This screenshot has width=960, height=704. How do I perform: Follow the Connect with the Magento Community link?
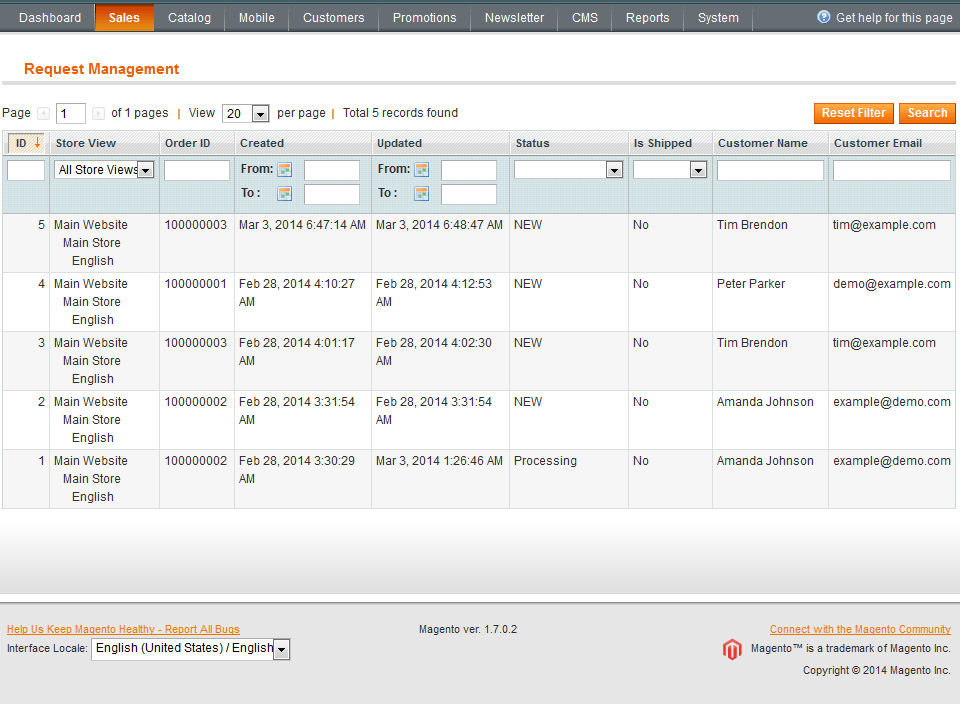coord(860,629)
